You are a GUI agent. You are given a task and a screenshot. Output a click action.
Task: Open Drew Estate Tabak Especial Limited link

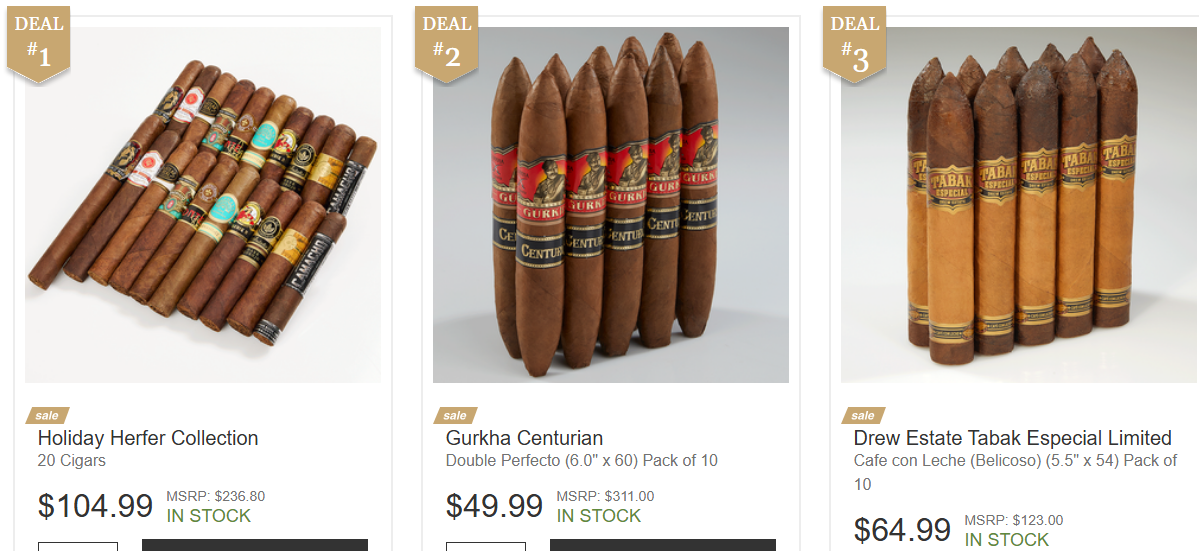coord(1012,439)
